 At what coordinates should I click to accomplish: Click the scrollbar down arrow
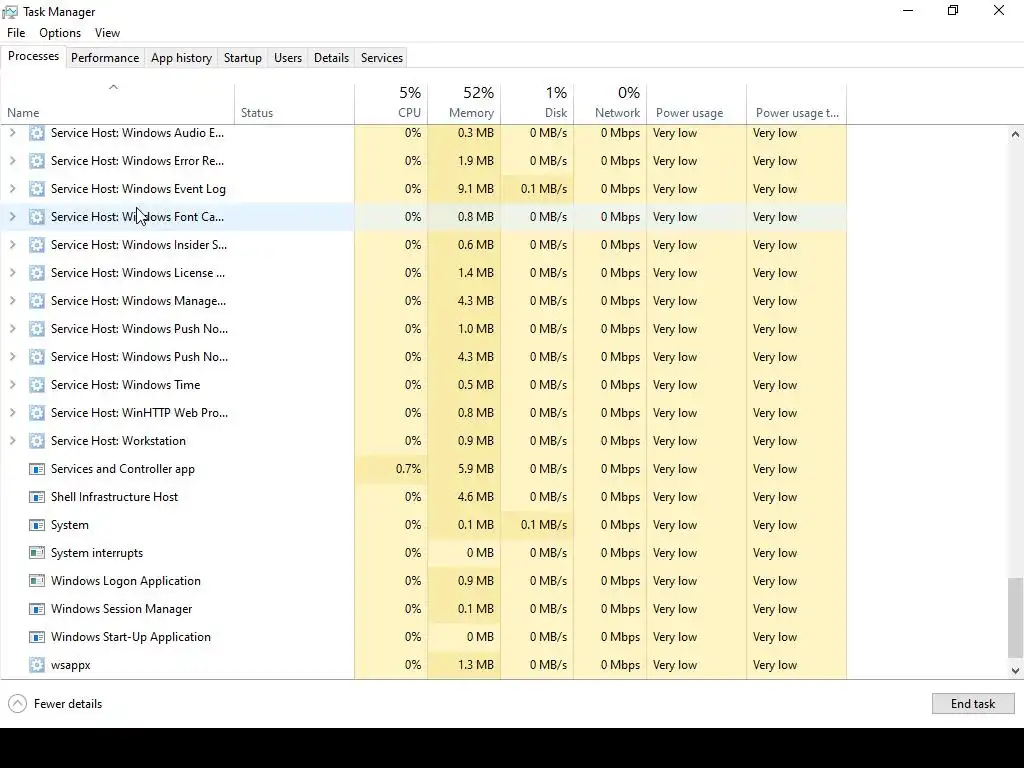coord(1015,671)
